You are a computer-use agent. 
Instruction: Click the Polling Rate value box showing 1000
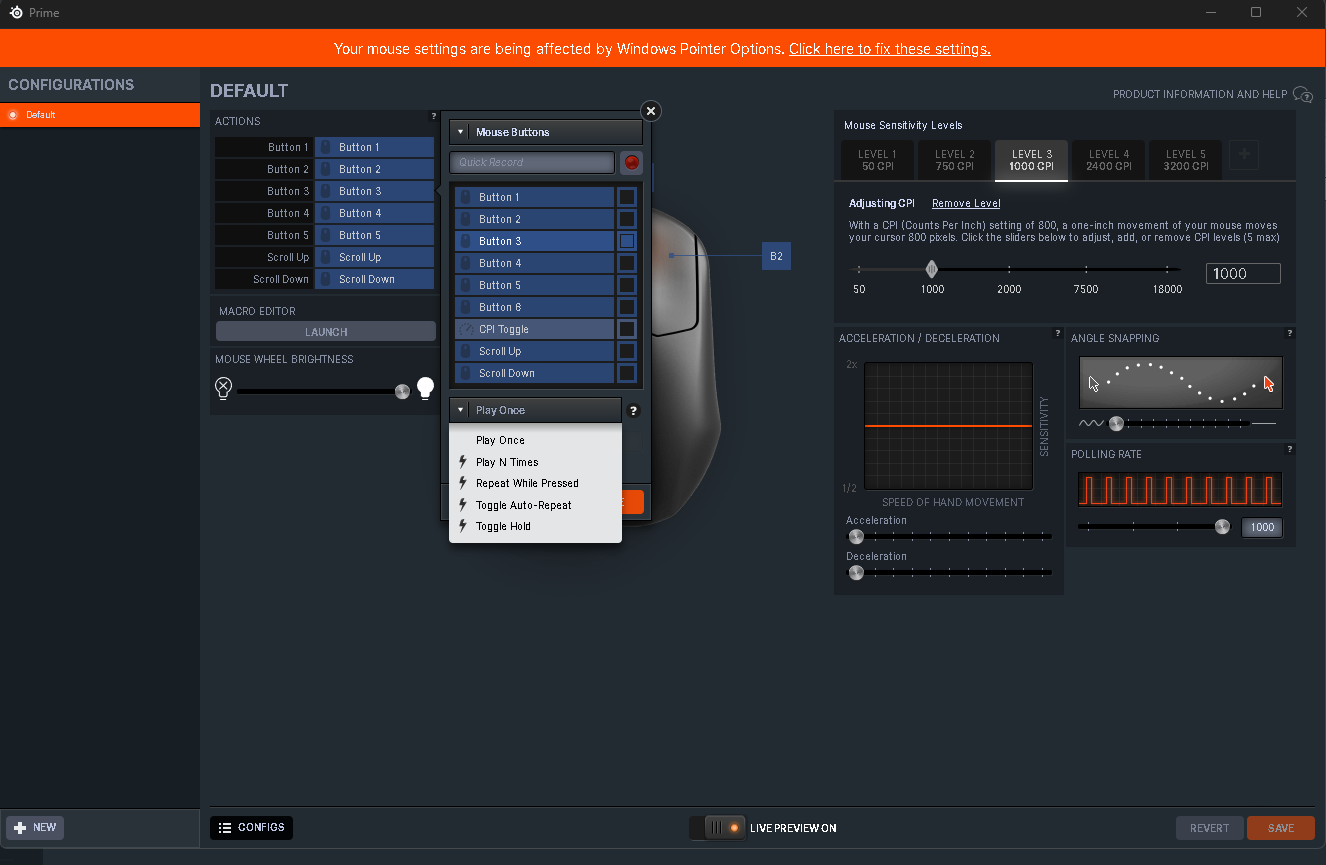click(1262, 528)
